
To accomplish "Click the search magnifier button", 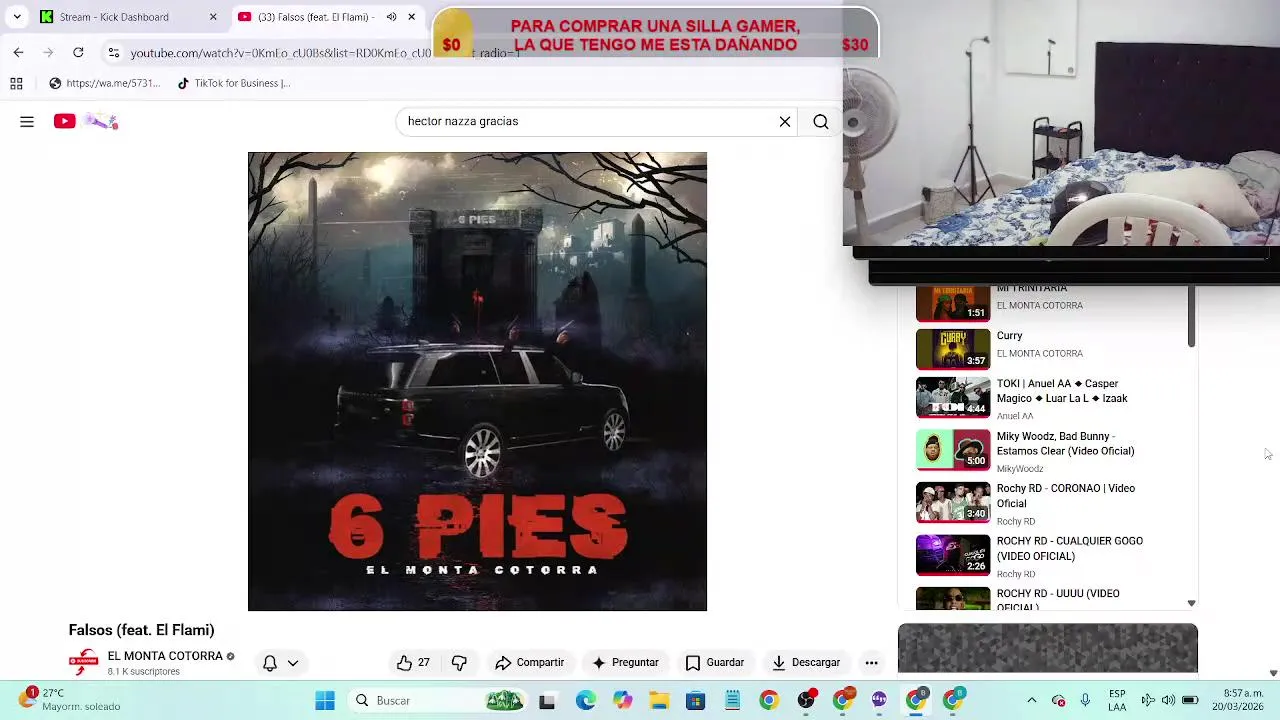I will (820, 122).
